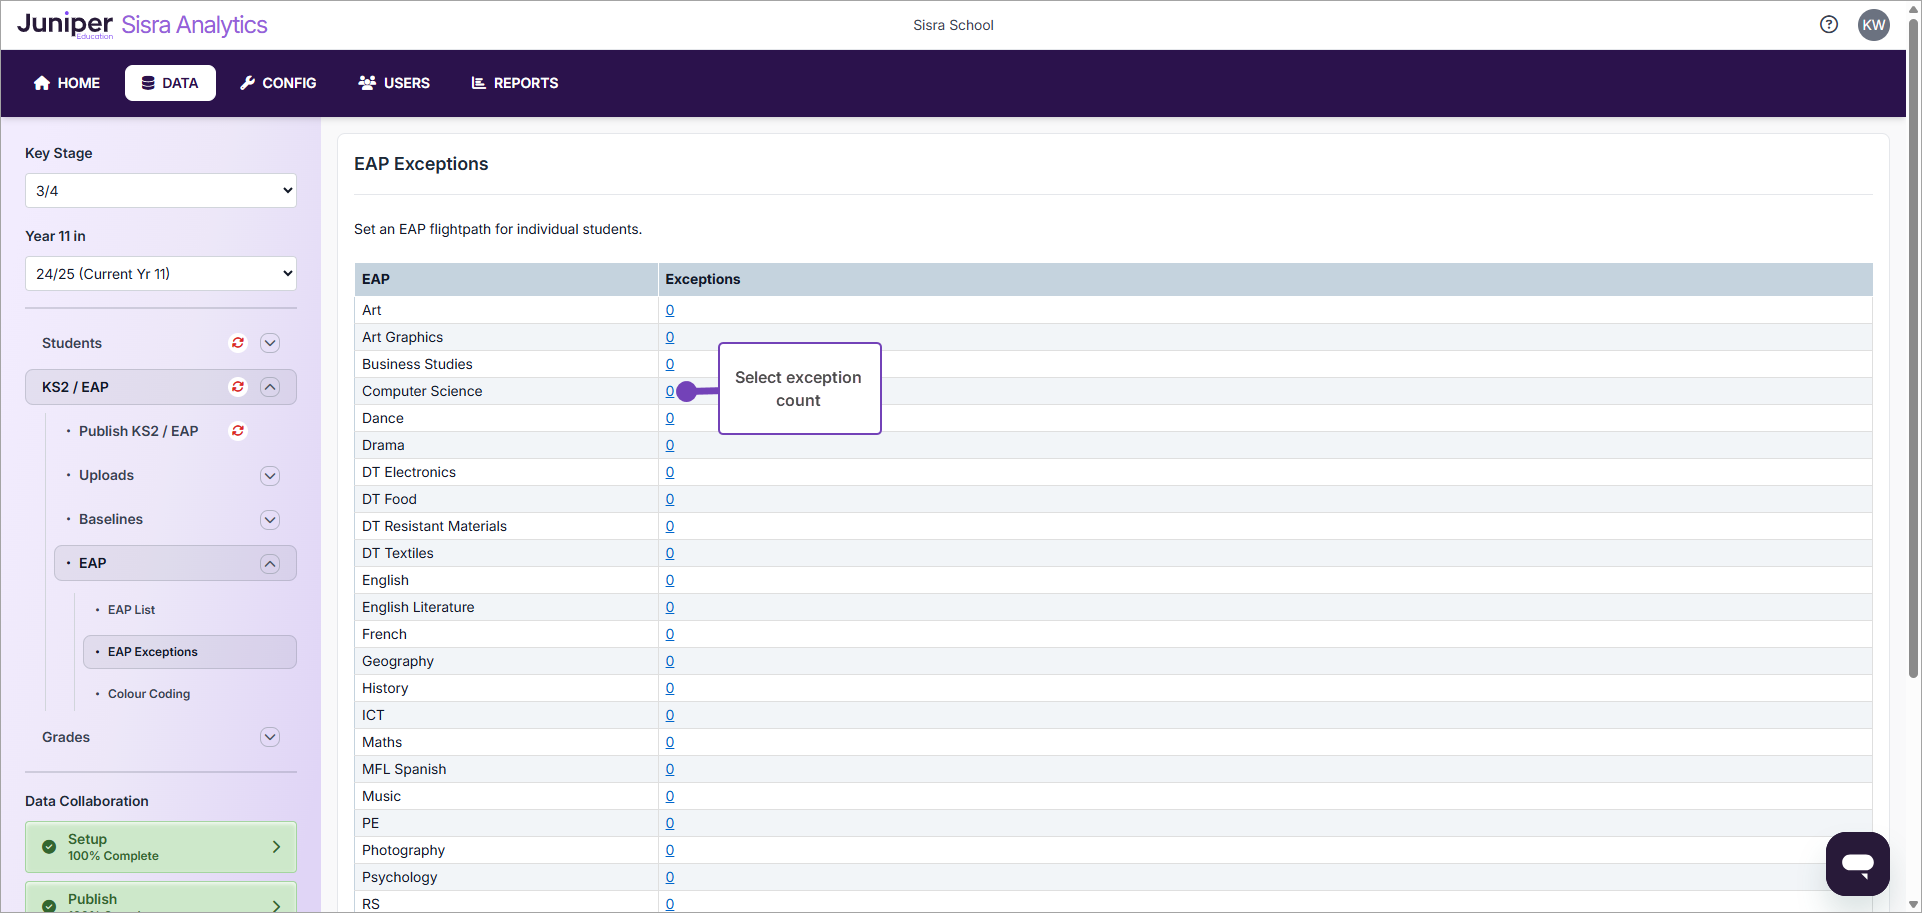Open the Maths exceptions count link
This screenshot has height=913, width=1922.
(x=670, y=742)
